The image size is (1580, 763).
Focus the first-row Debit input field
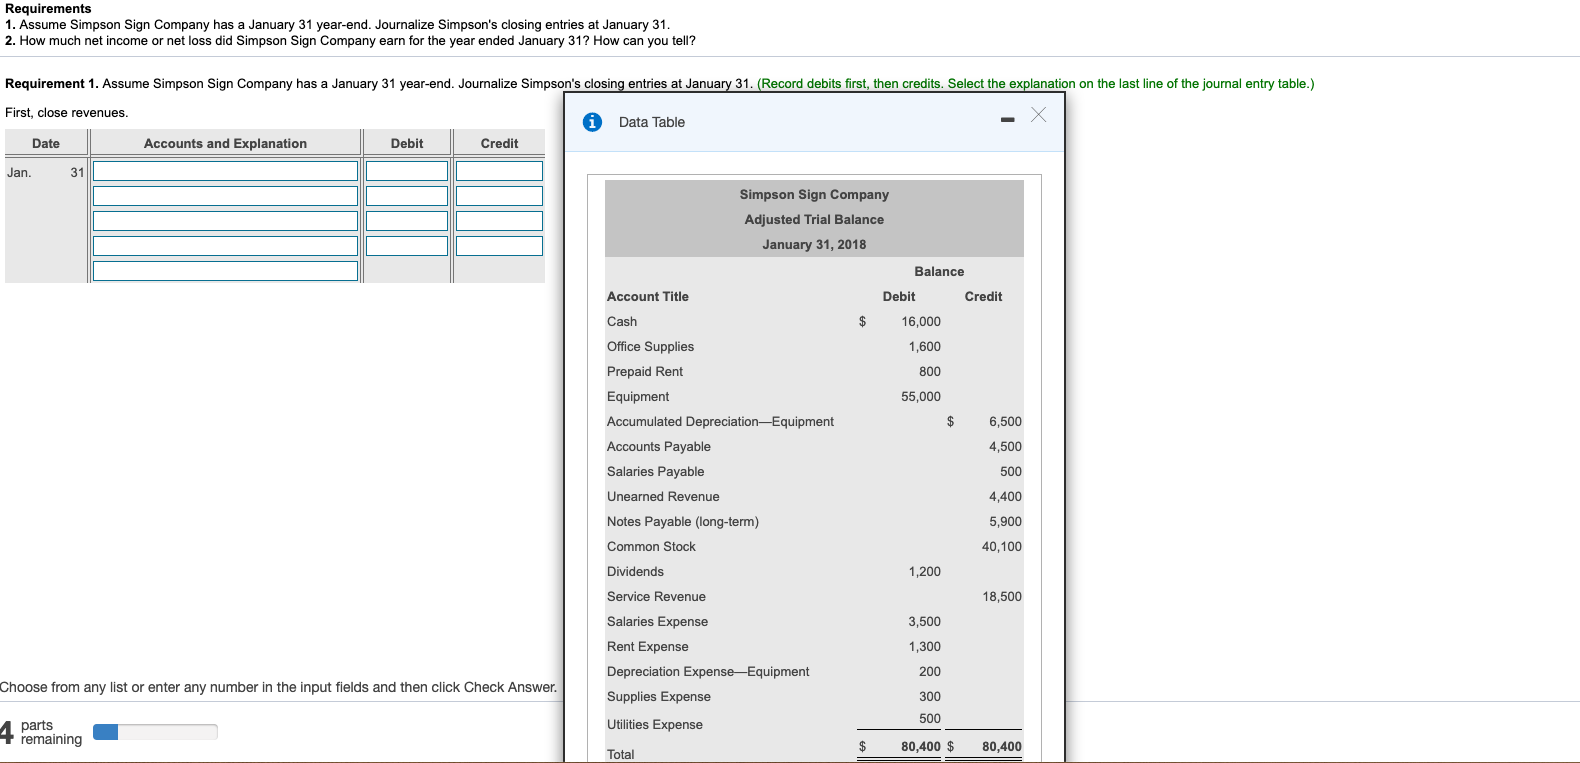coord(407,171)
